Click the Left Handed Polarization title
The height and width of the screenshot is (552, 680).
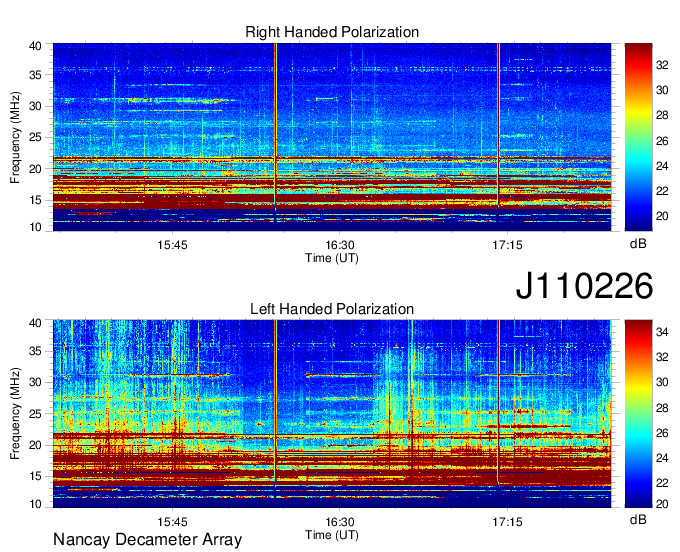(x=332, y=309)
